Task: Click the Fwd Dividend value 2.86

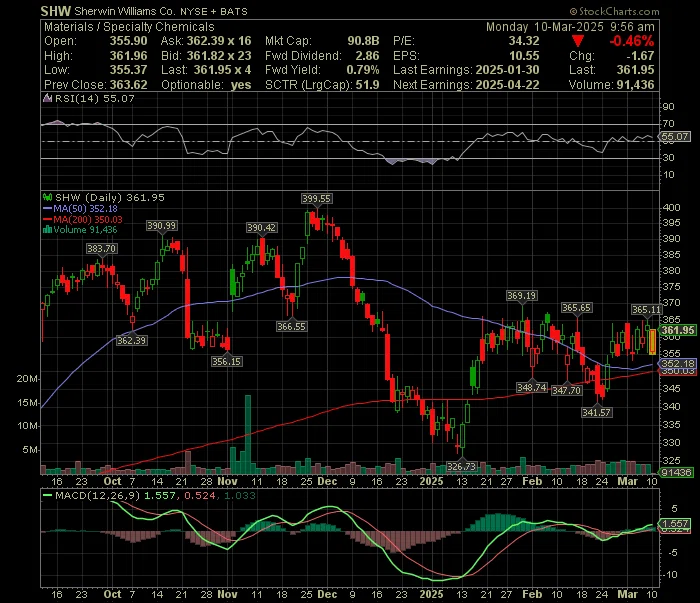Action: (367, 56)
